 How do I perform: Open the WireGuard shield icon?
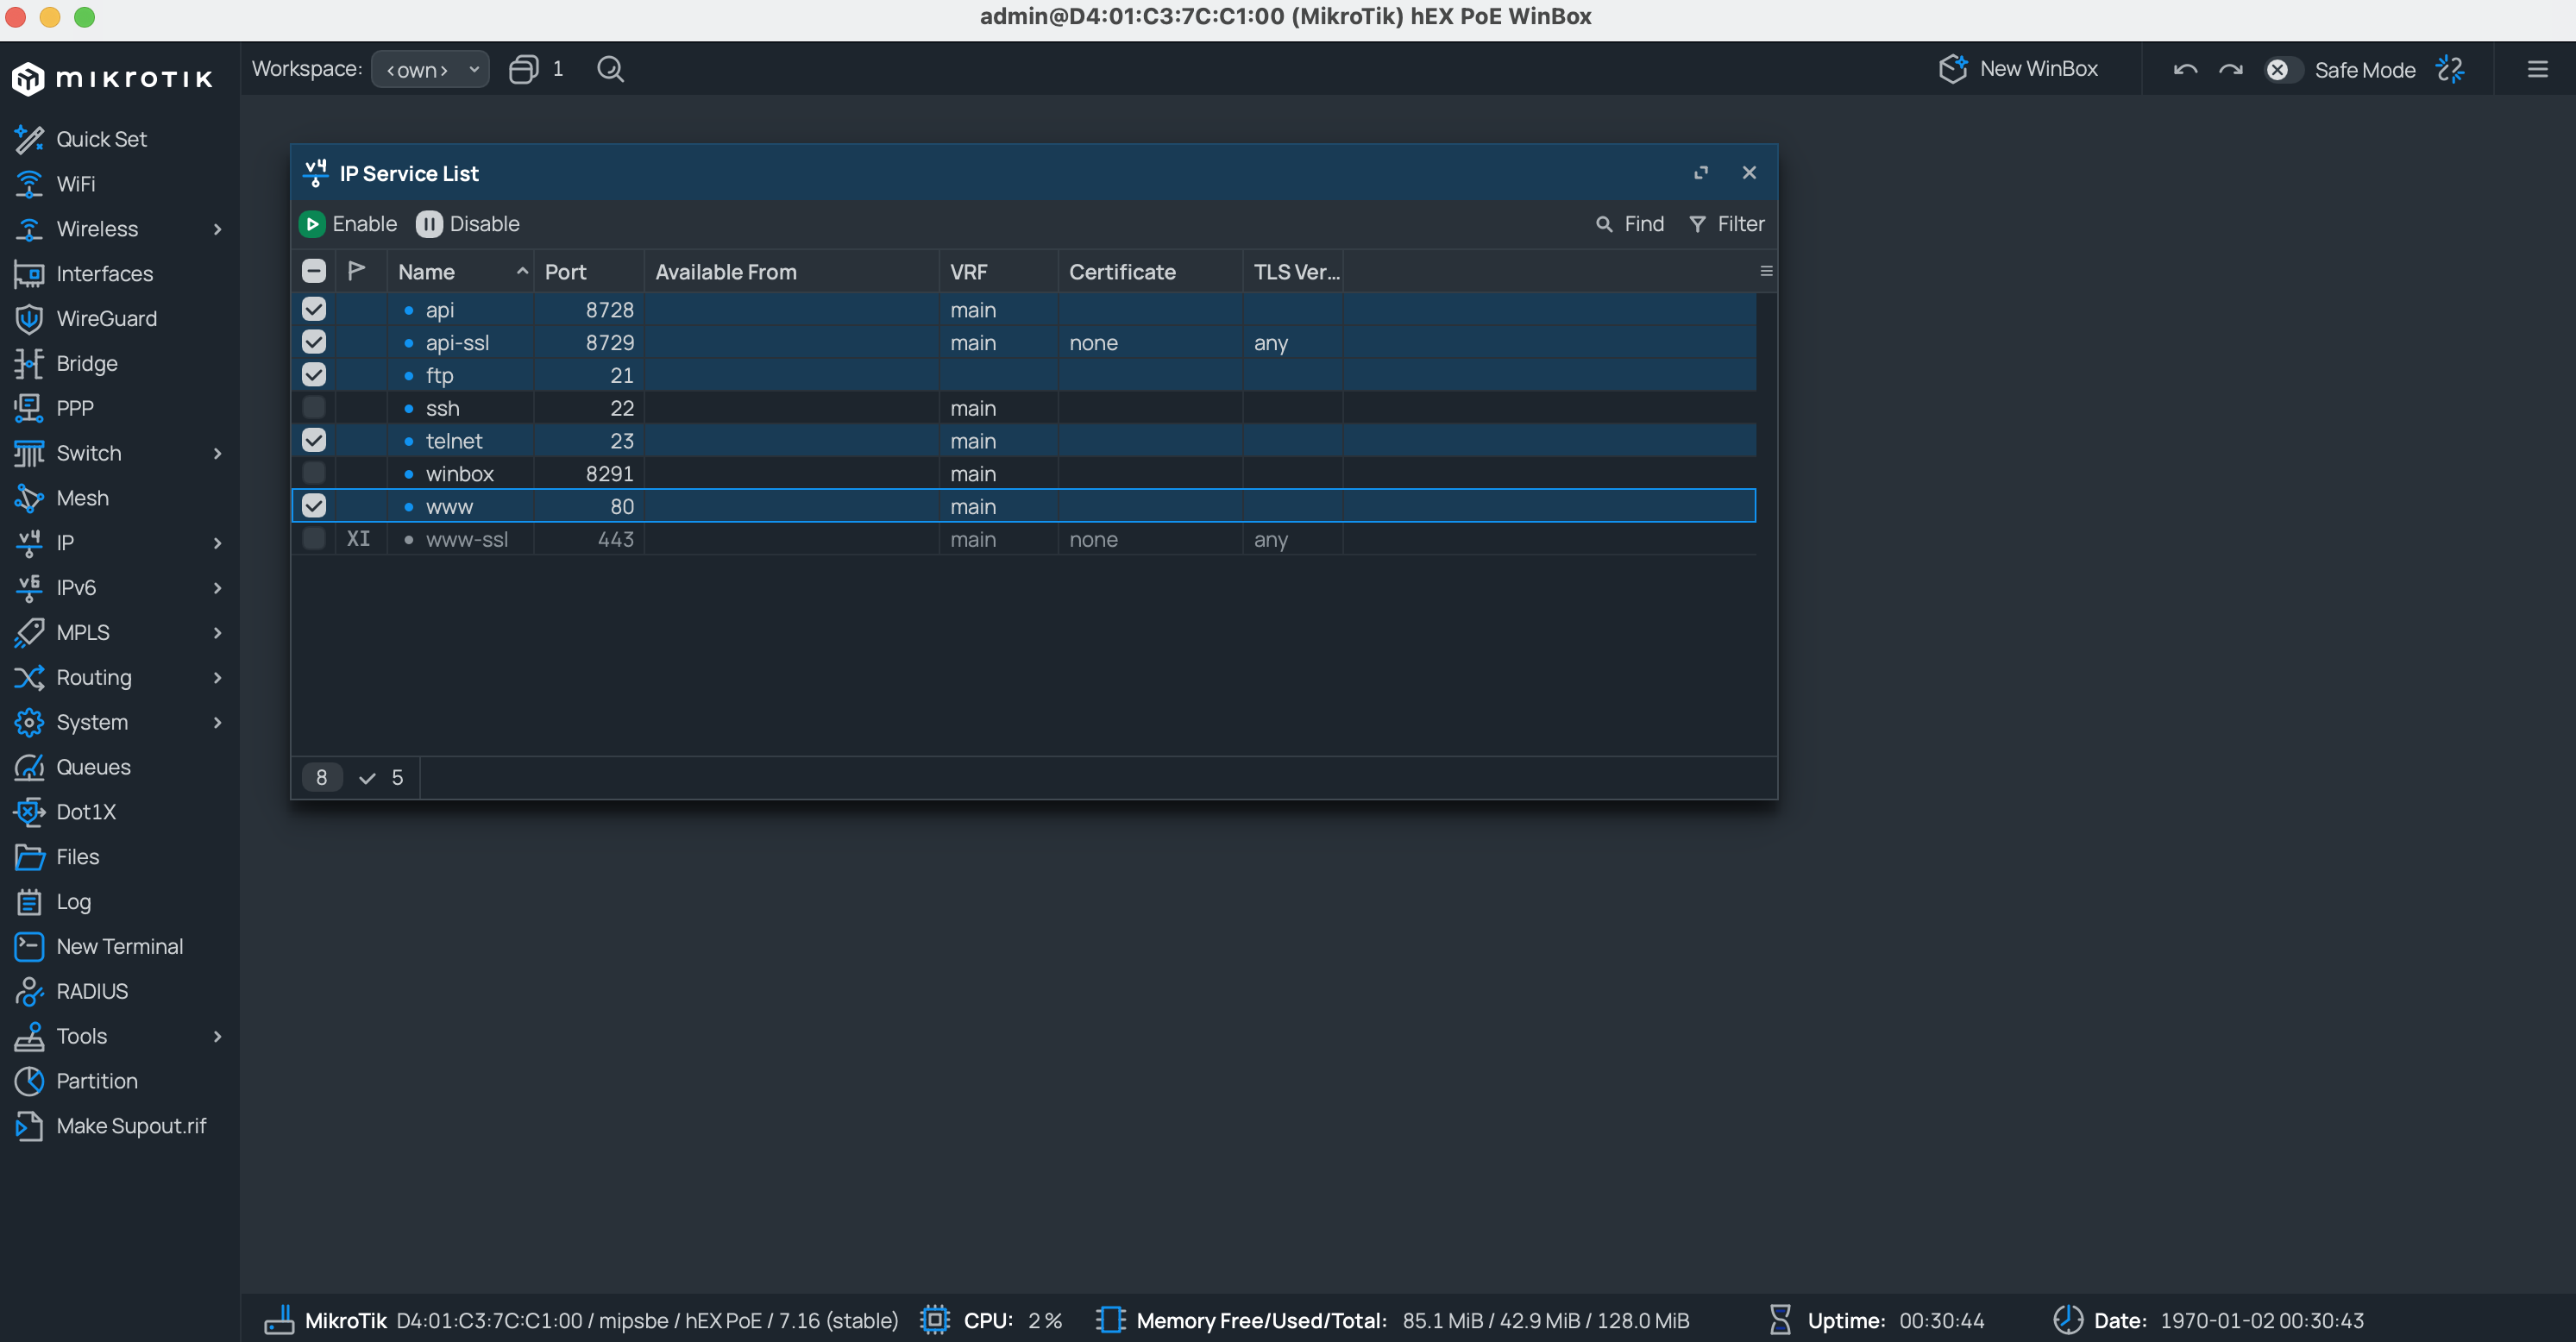click(29, 319)
